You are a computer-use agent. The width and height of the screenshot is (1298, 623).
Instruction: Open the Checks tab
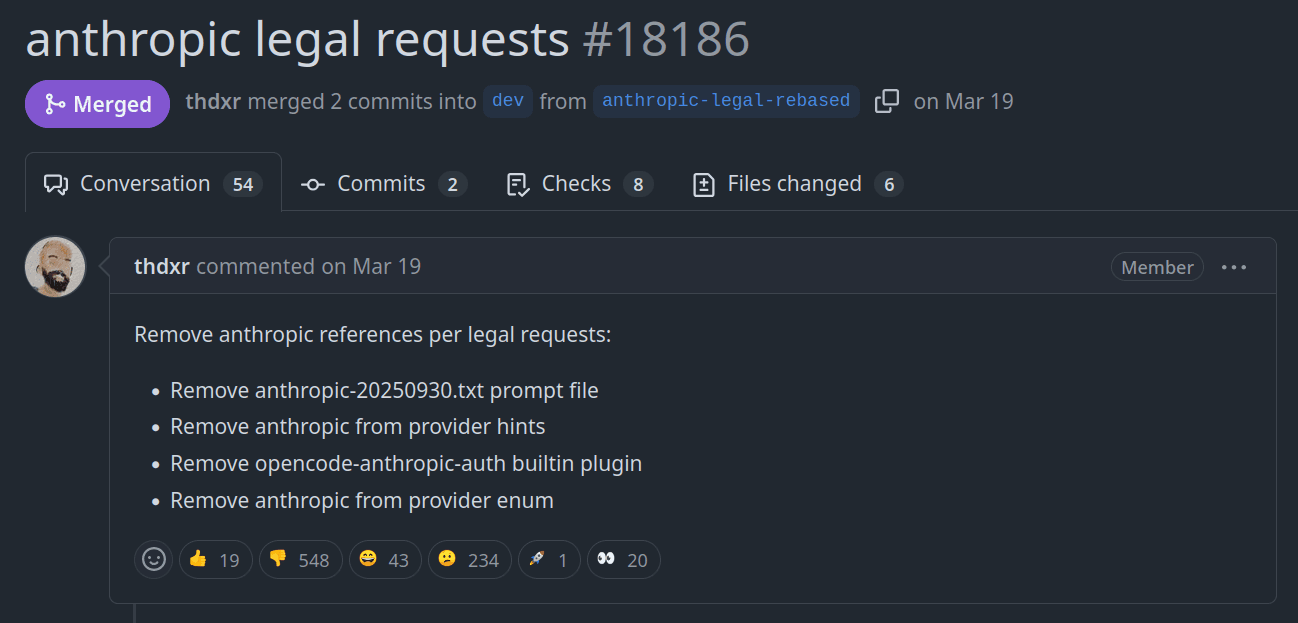(x=580, y=184)
